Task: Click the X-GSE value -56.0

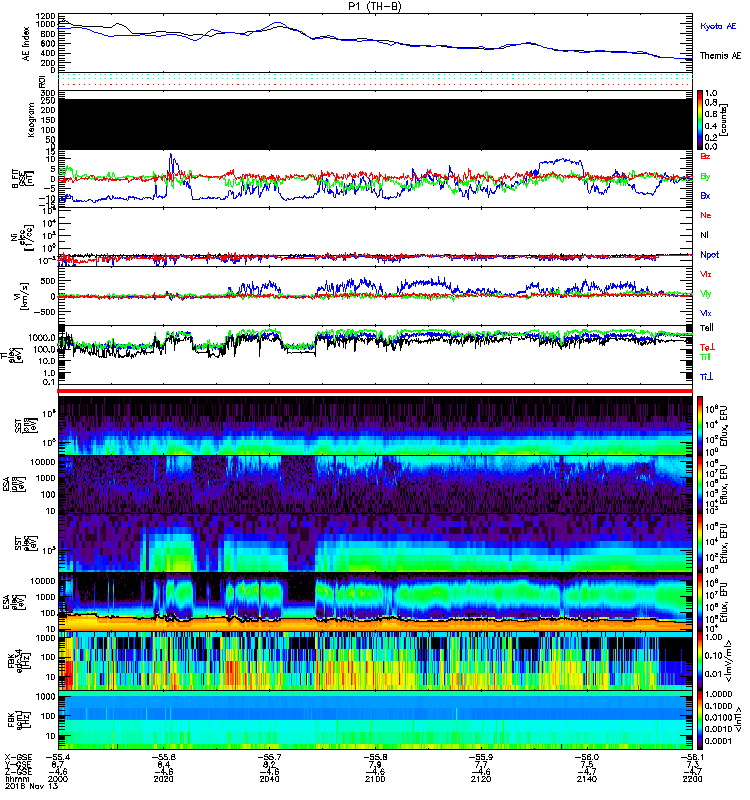Action: pyautogui.click(x=587, y=757)
